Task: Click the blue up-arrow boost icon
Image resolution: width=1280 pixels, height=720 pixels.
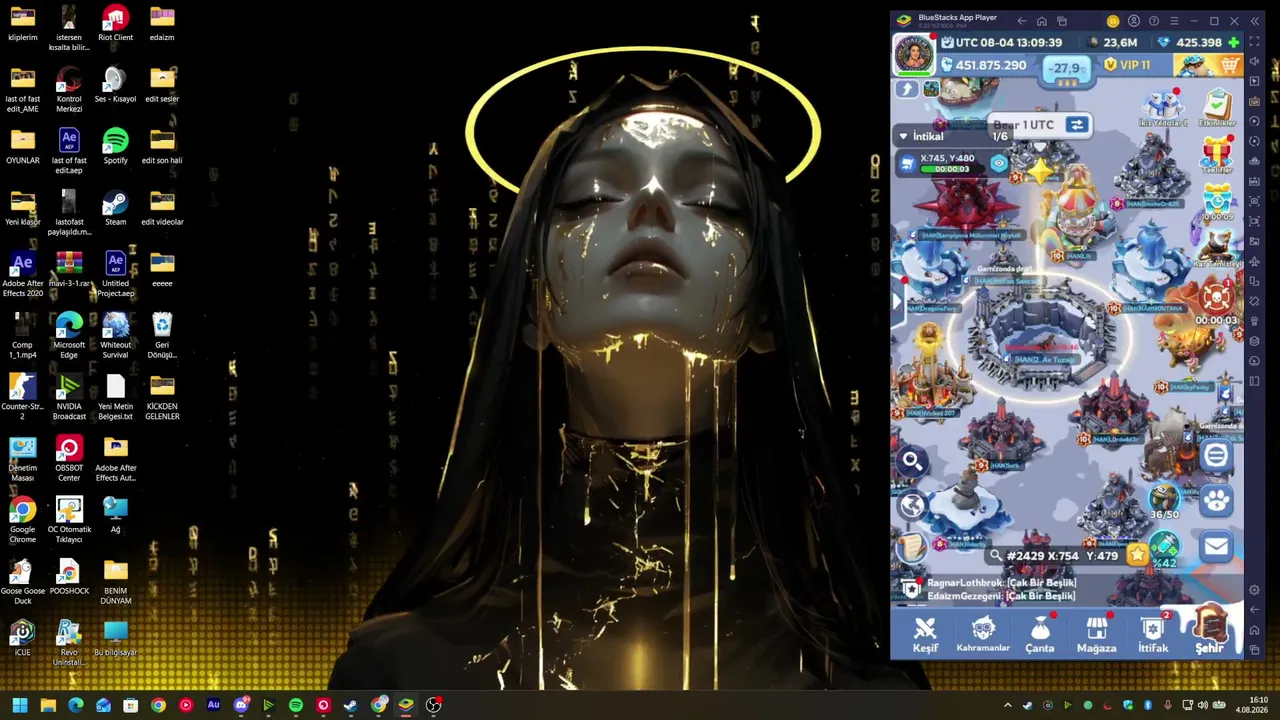Action: pyautogui.click(x=907, y=89)
